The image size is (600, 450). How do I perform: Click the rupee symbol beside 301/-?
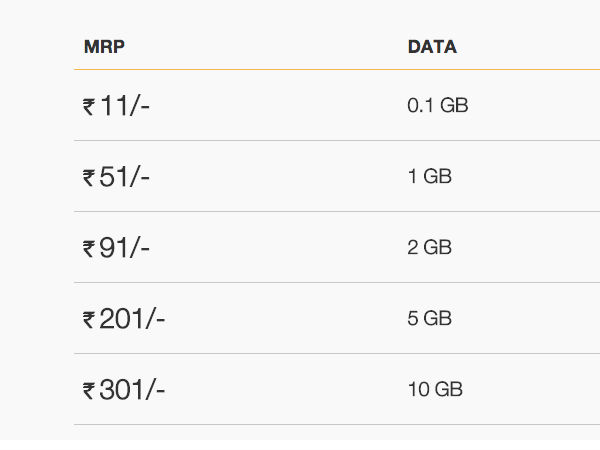click(x=89, y=392)
